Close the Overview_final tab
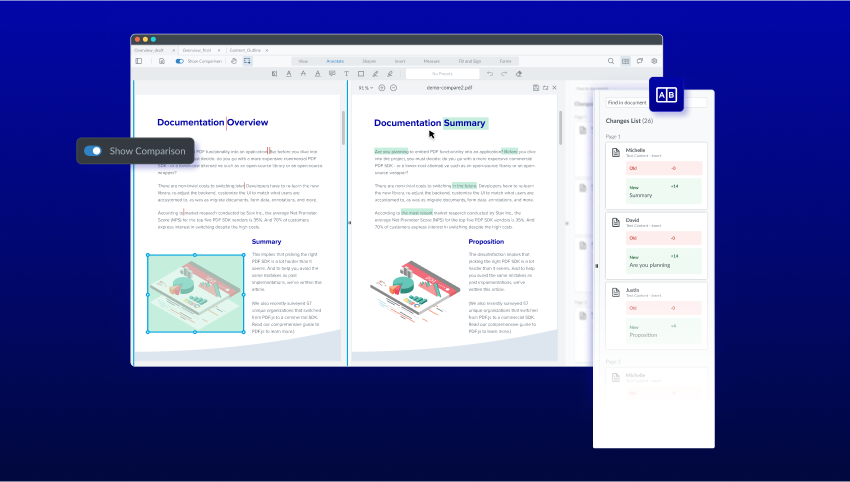 coord(219,50)
